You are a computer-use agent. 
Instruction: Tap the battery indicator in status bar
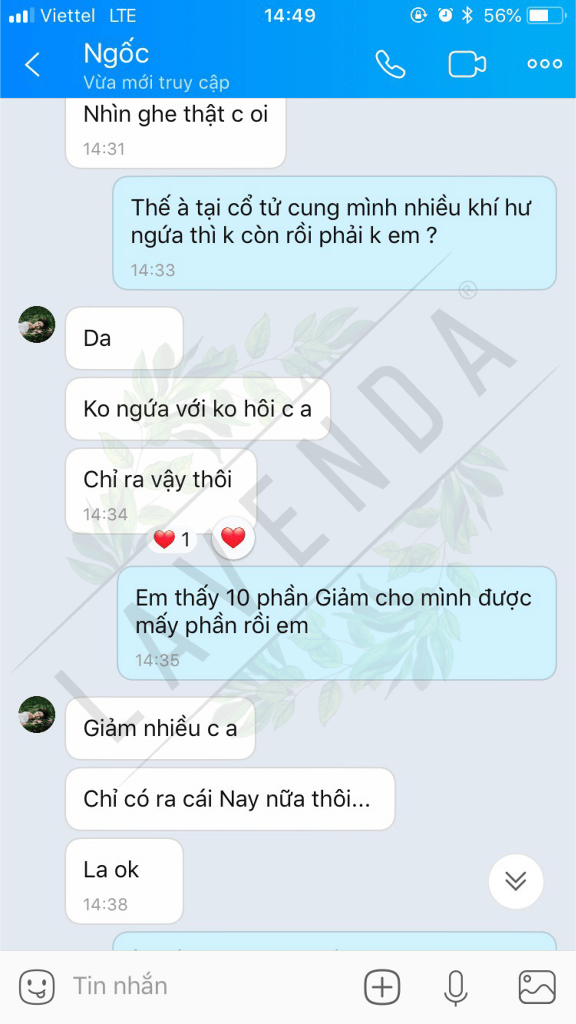pyautogui.click(x=547, y=16)
